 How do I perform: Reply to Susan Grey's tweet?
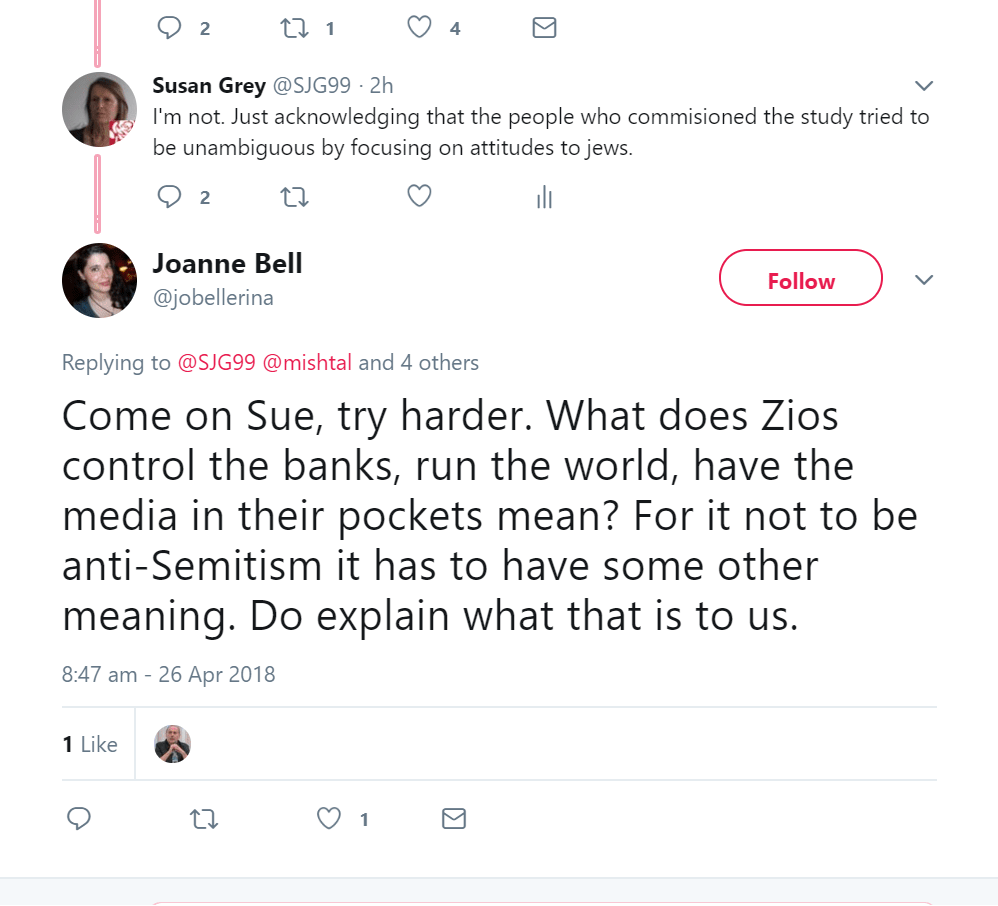click(x=170, y=197)
